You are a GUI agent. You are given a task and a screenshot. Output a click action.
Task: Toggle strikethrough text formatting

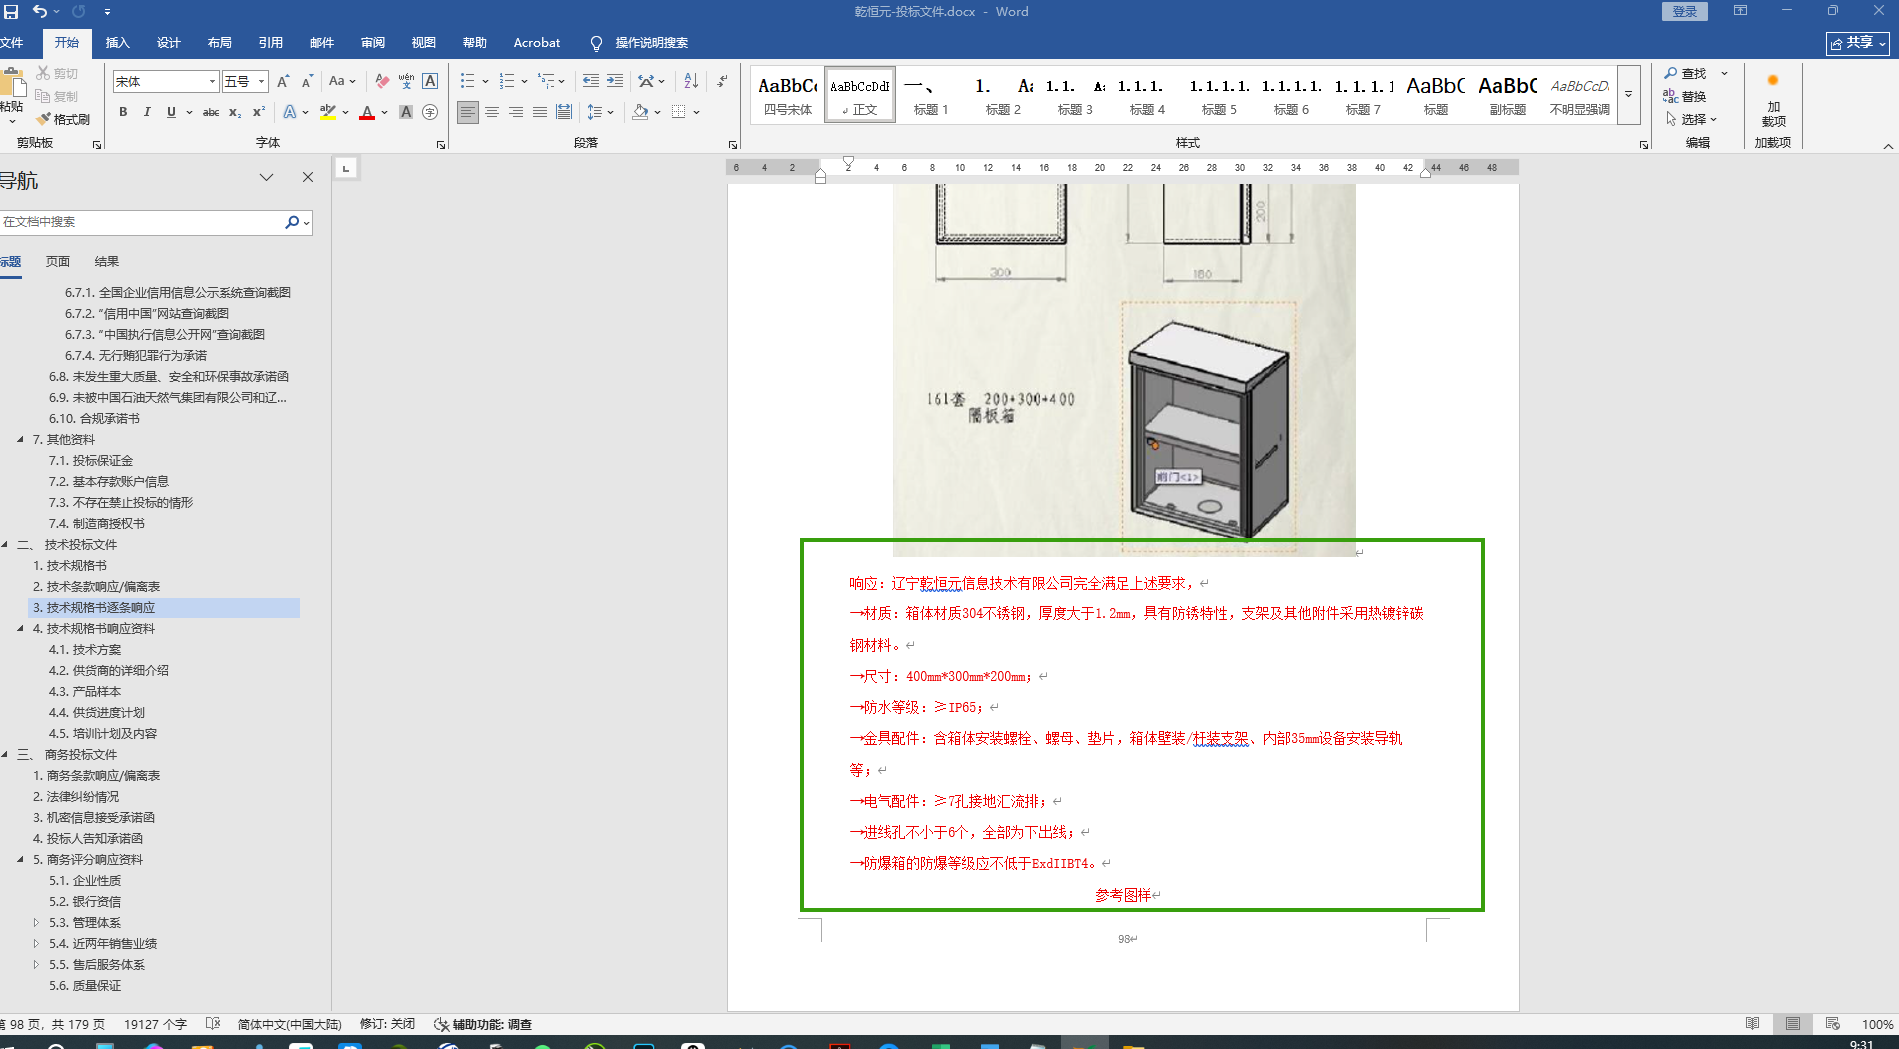(x=211, y=112)
